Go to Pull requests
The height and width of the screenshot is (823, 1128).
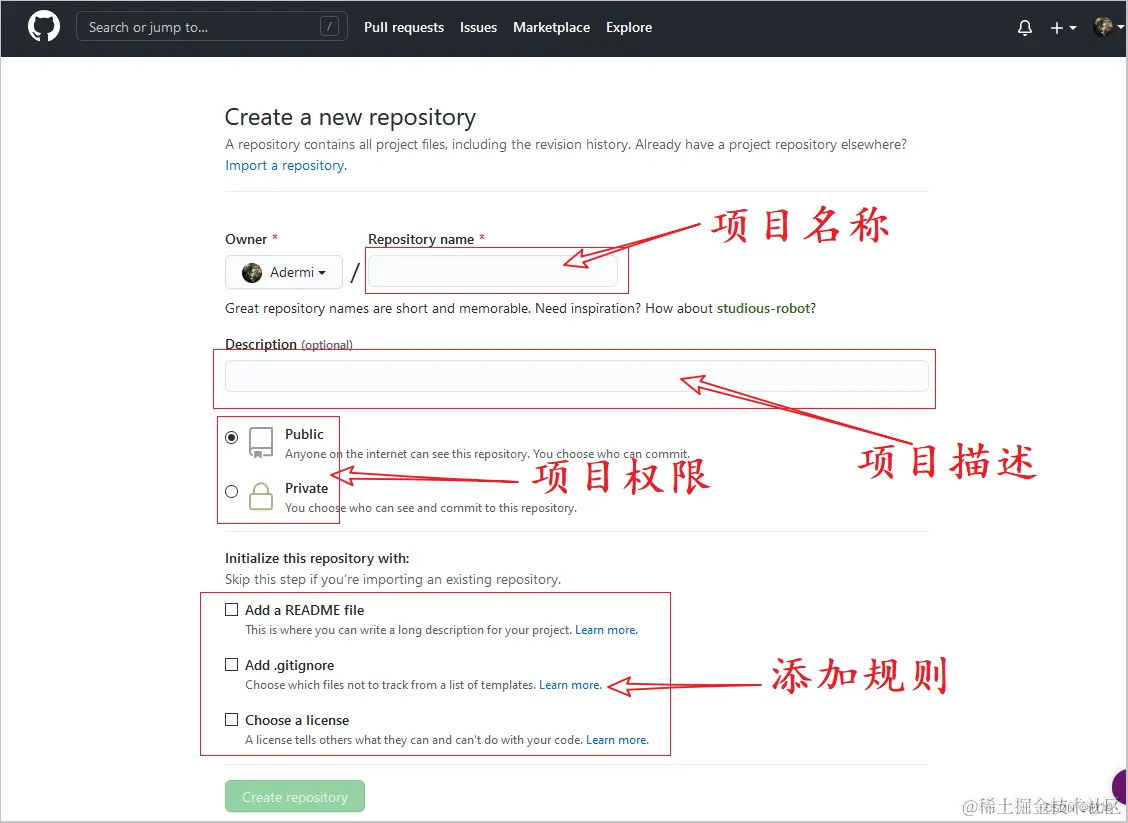404,27
